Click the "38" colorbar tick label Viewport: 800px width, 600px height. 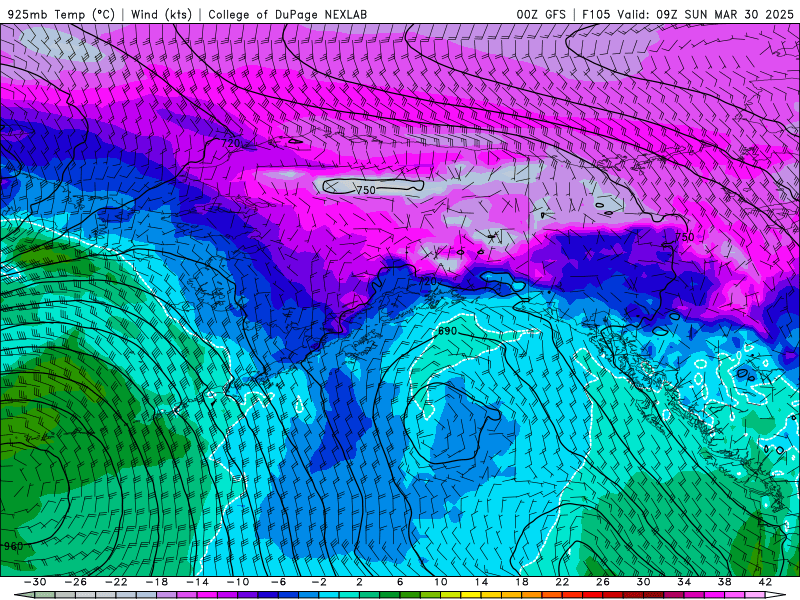[724, 582]
